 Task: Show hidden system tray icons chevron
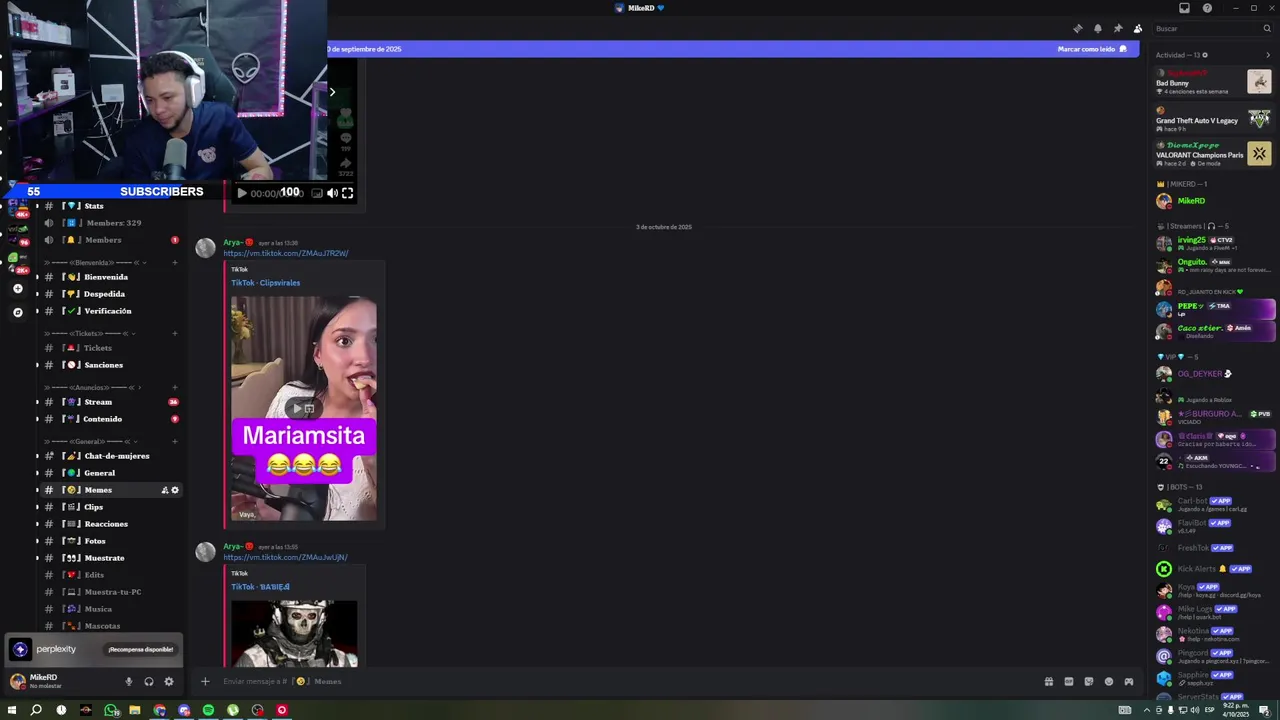[1148, 710]
